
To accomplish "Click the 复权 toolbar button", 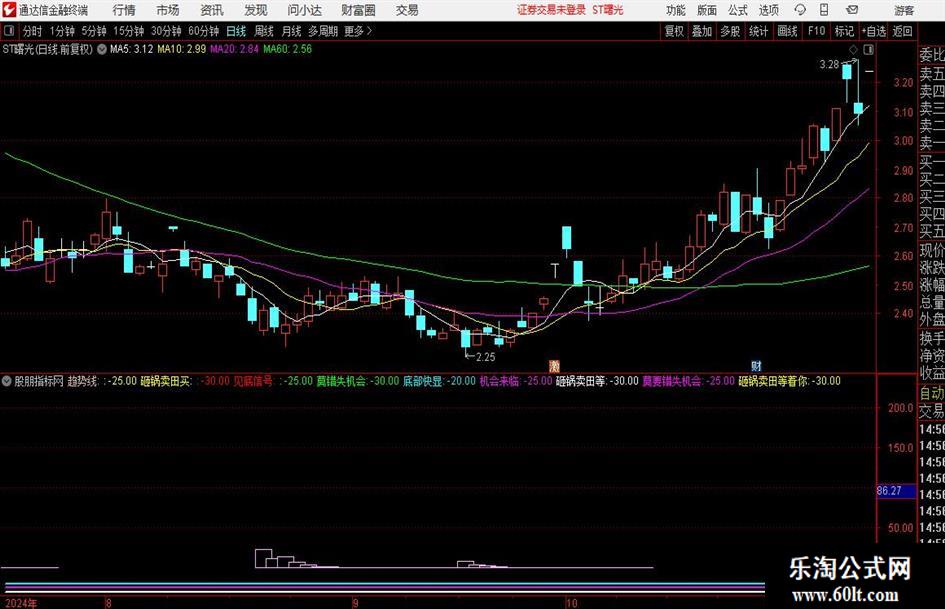I will 674,31.
